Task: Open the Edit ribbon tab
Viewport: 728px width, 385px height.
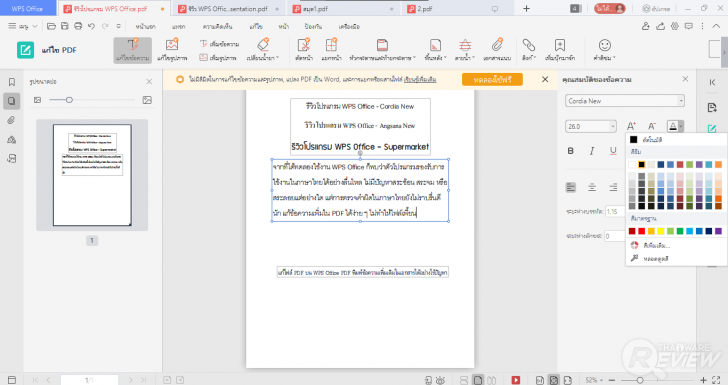Action: pyautogui.click(x=256, y=26)
